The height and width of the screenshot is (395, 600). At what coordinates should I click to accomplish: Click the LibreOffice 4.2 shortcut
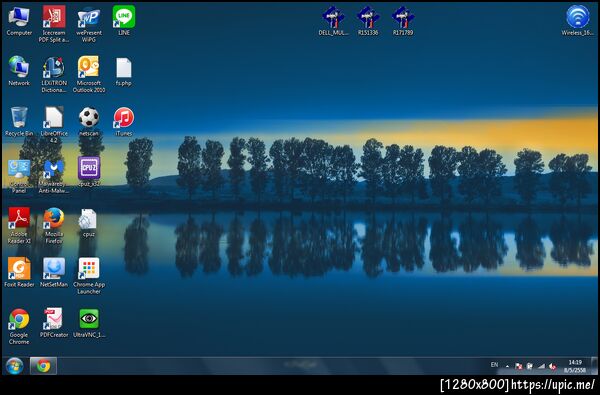[x=54, y=125]
